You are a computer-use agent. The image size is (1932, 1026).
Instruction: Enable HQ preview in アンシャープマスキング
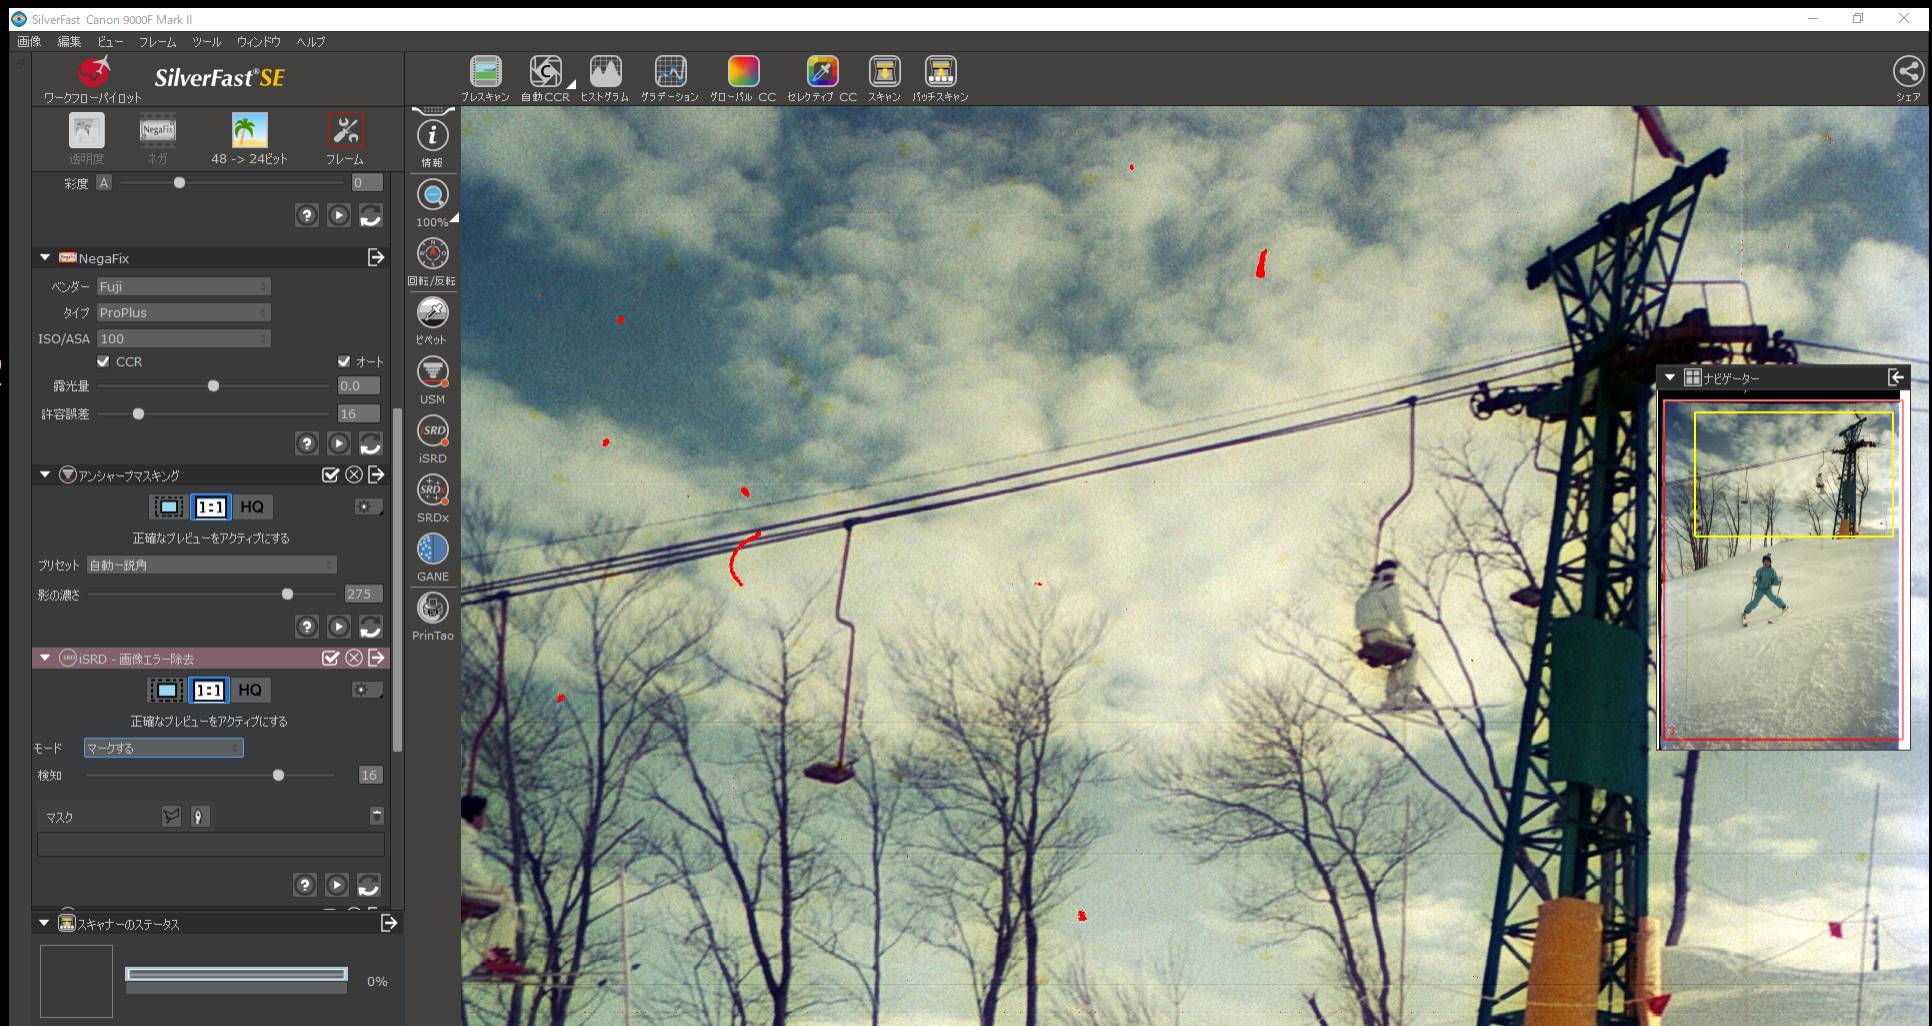(x=252, y=507)
